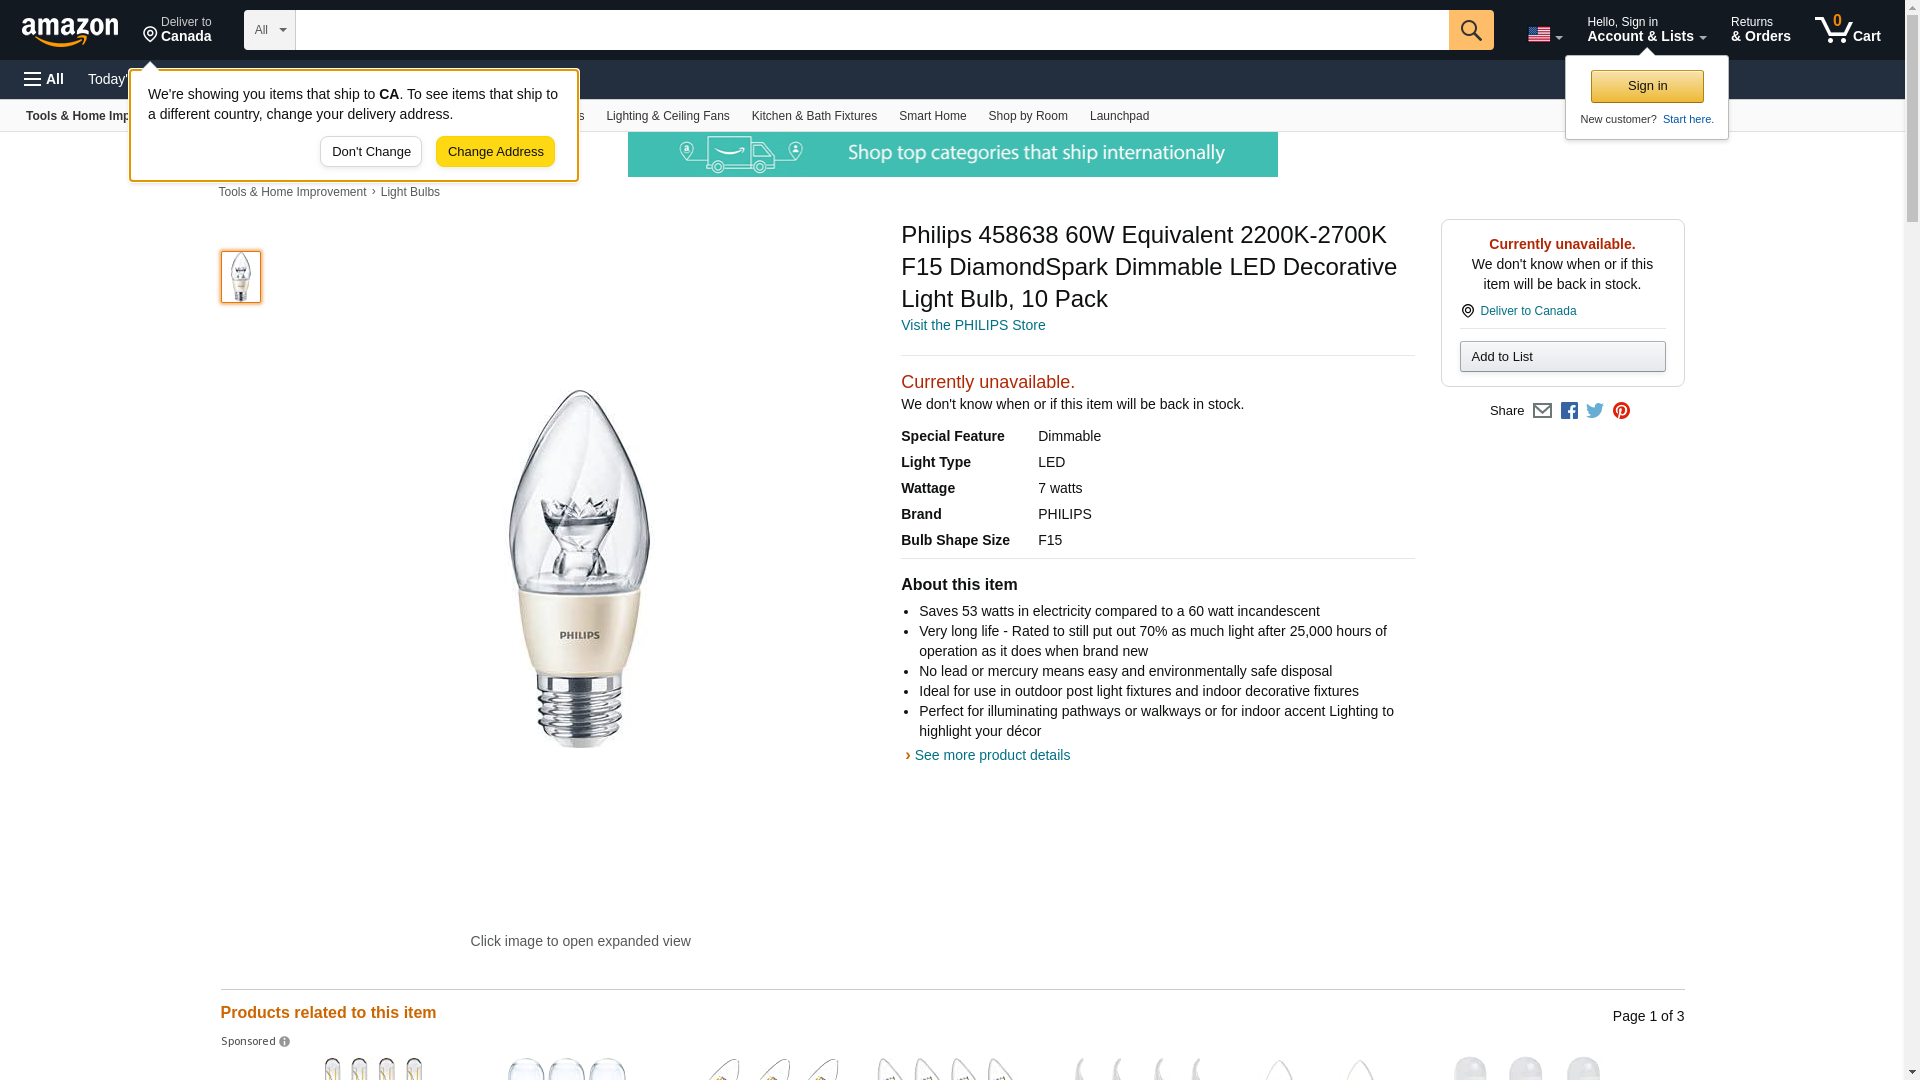Click Visit the PHILIPS Store link
The image size is (1920, 1080).
(972, 325)
